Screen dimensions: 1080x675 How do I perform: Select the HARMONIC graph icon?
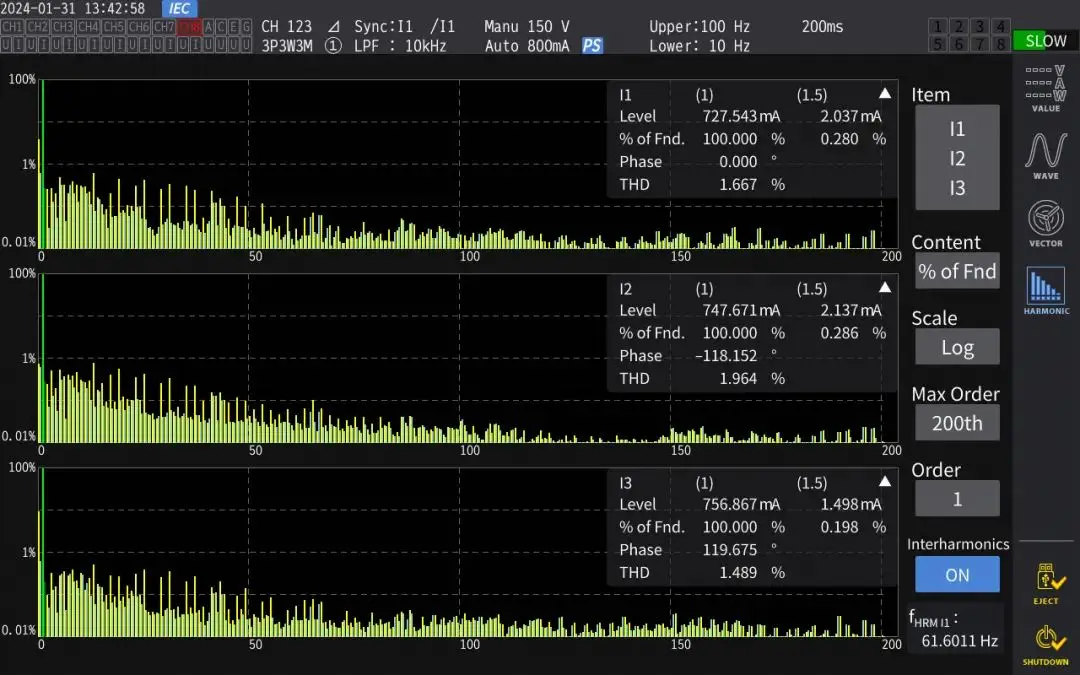1045,291
